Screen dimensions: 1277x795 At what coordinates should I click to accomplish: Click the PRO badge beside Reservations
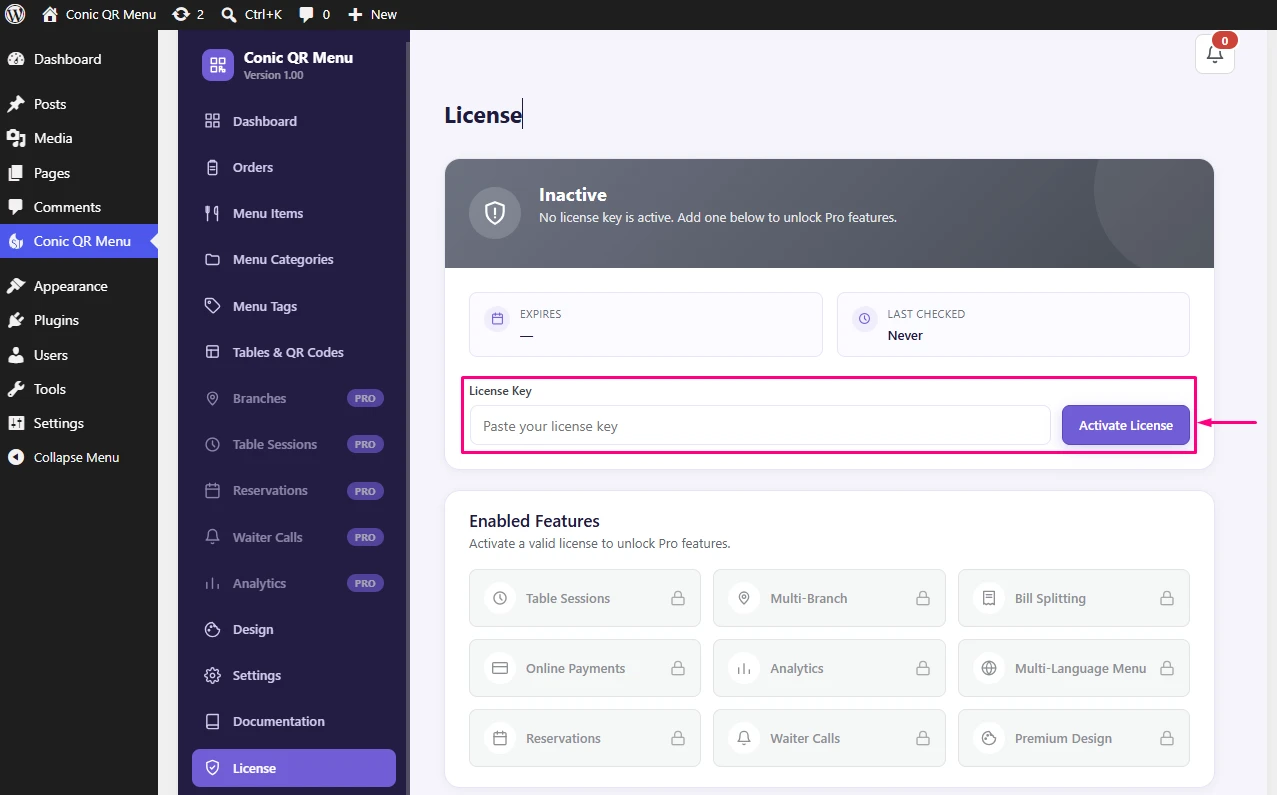pyautogui.click(x=365, y=491)
